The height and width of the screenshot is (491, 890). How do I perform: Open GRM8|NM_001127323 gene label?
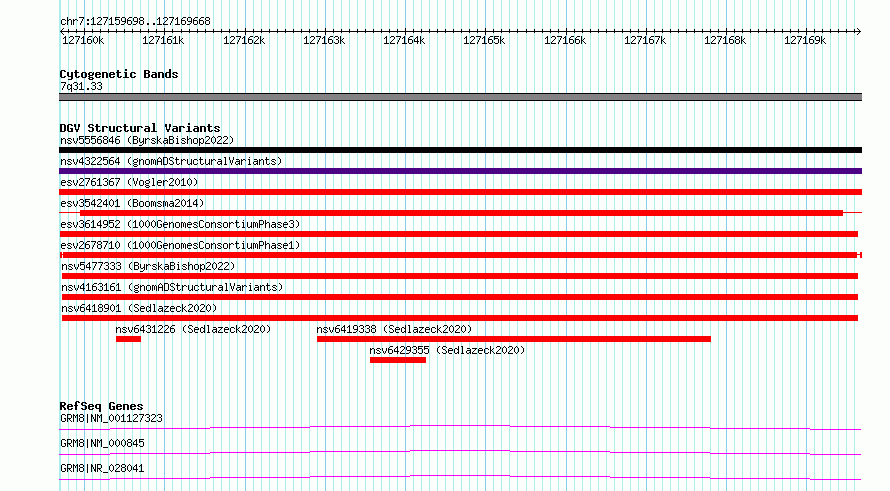[111, 418]
